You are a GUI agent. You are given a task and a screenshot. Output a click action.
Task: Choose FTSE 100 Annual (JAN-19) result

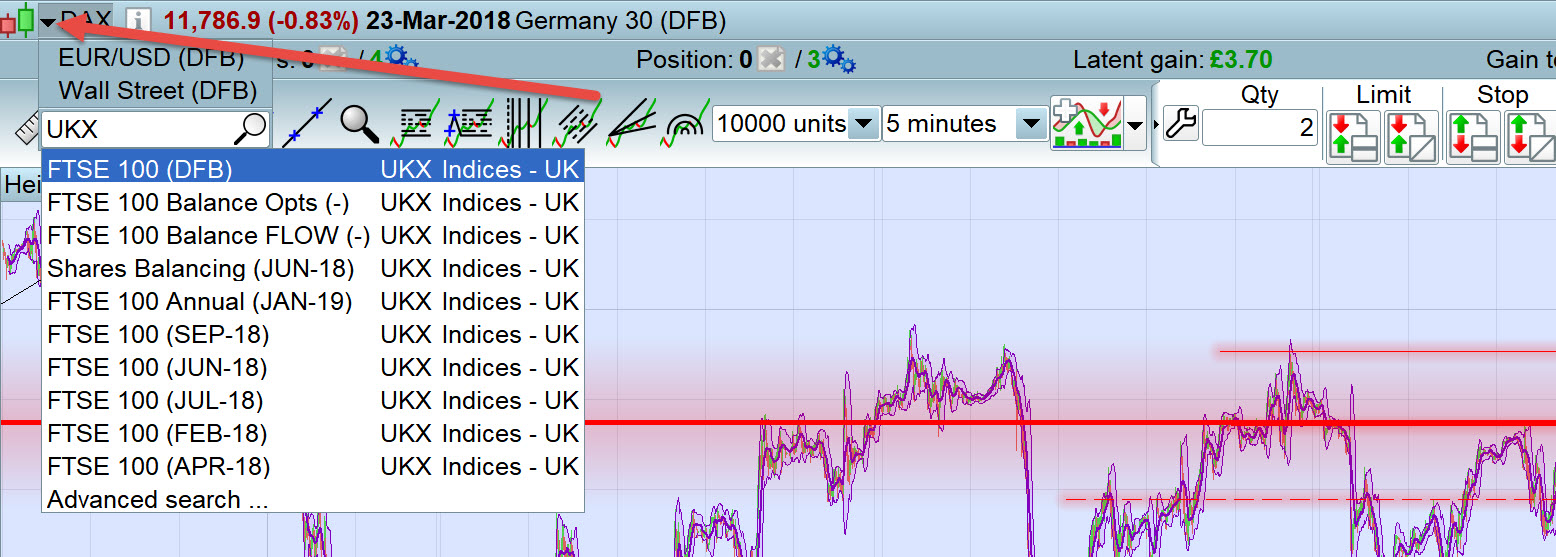pos(313,302)
